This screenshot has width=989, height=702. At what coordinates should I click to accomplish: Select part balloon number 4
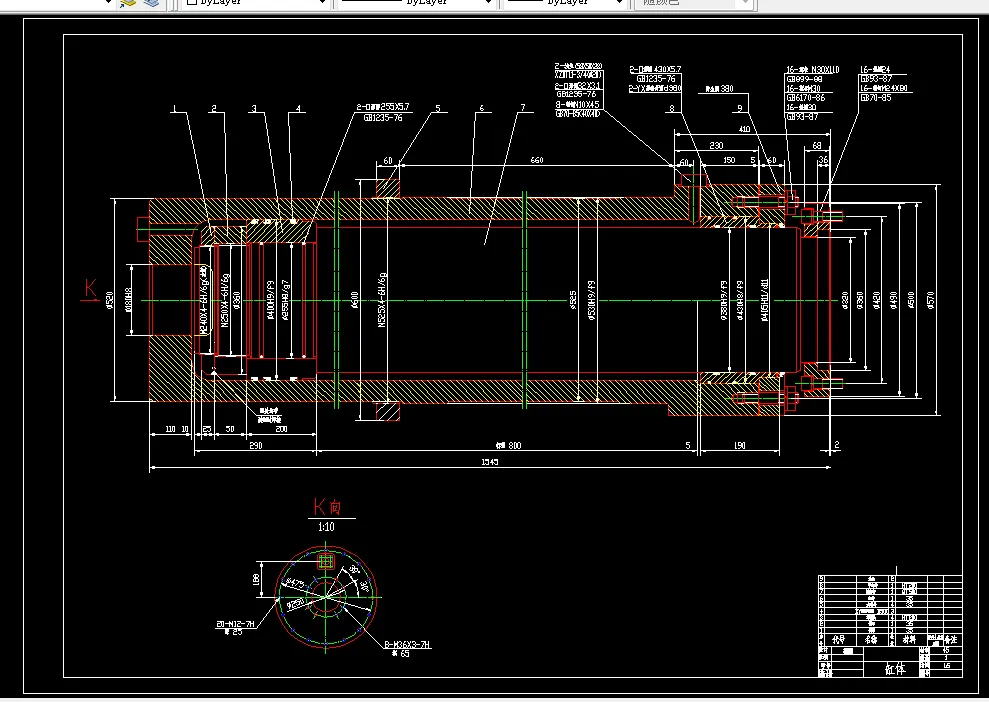click(298, 108)
